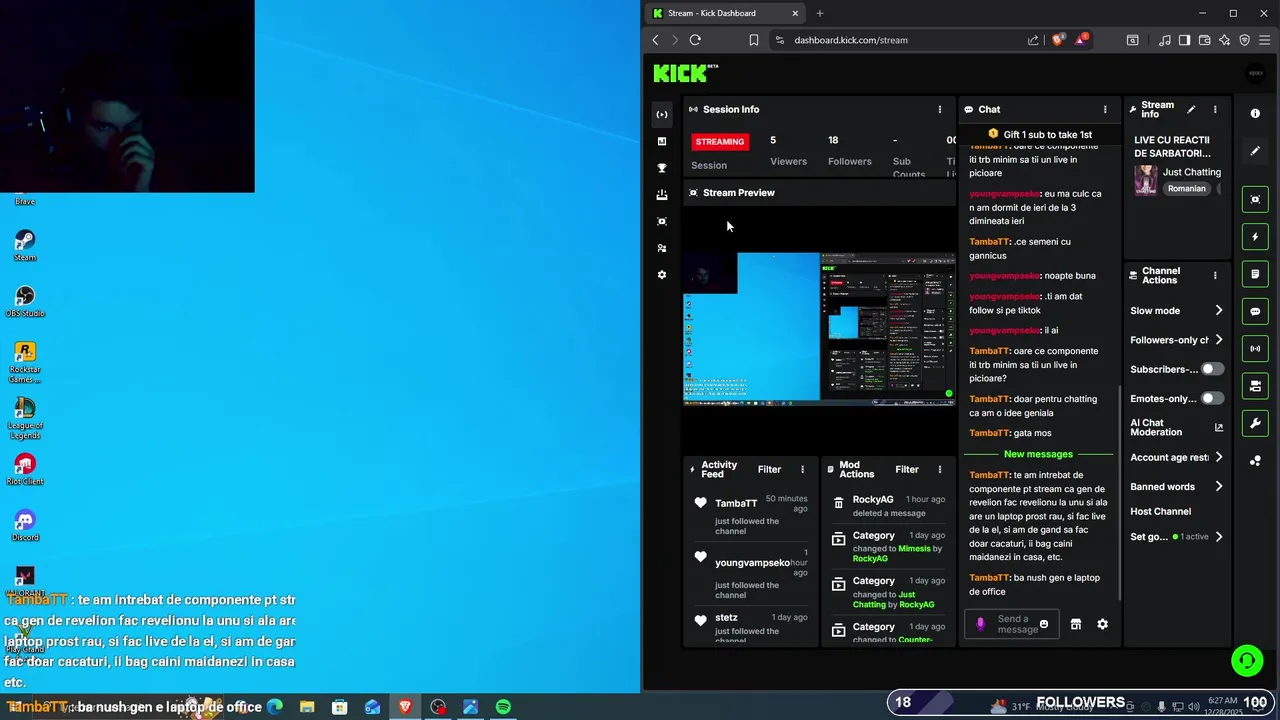Open the Stream info three-dot menu
Image resolution: width=1280 pixels, height=720 pixels.
pyautogui.click(x=1215, y=109)
